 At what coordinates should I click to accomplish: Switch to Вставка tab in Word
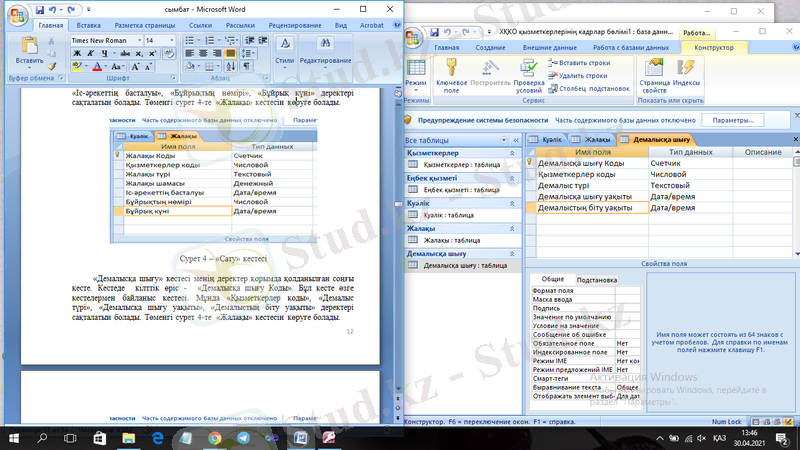(88, 24)
